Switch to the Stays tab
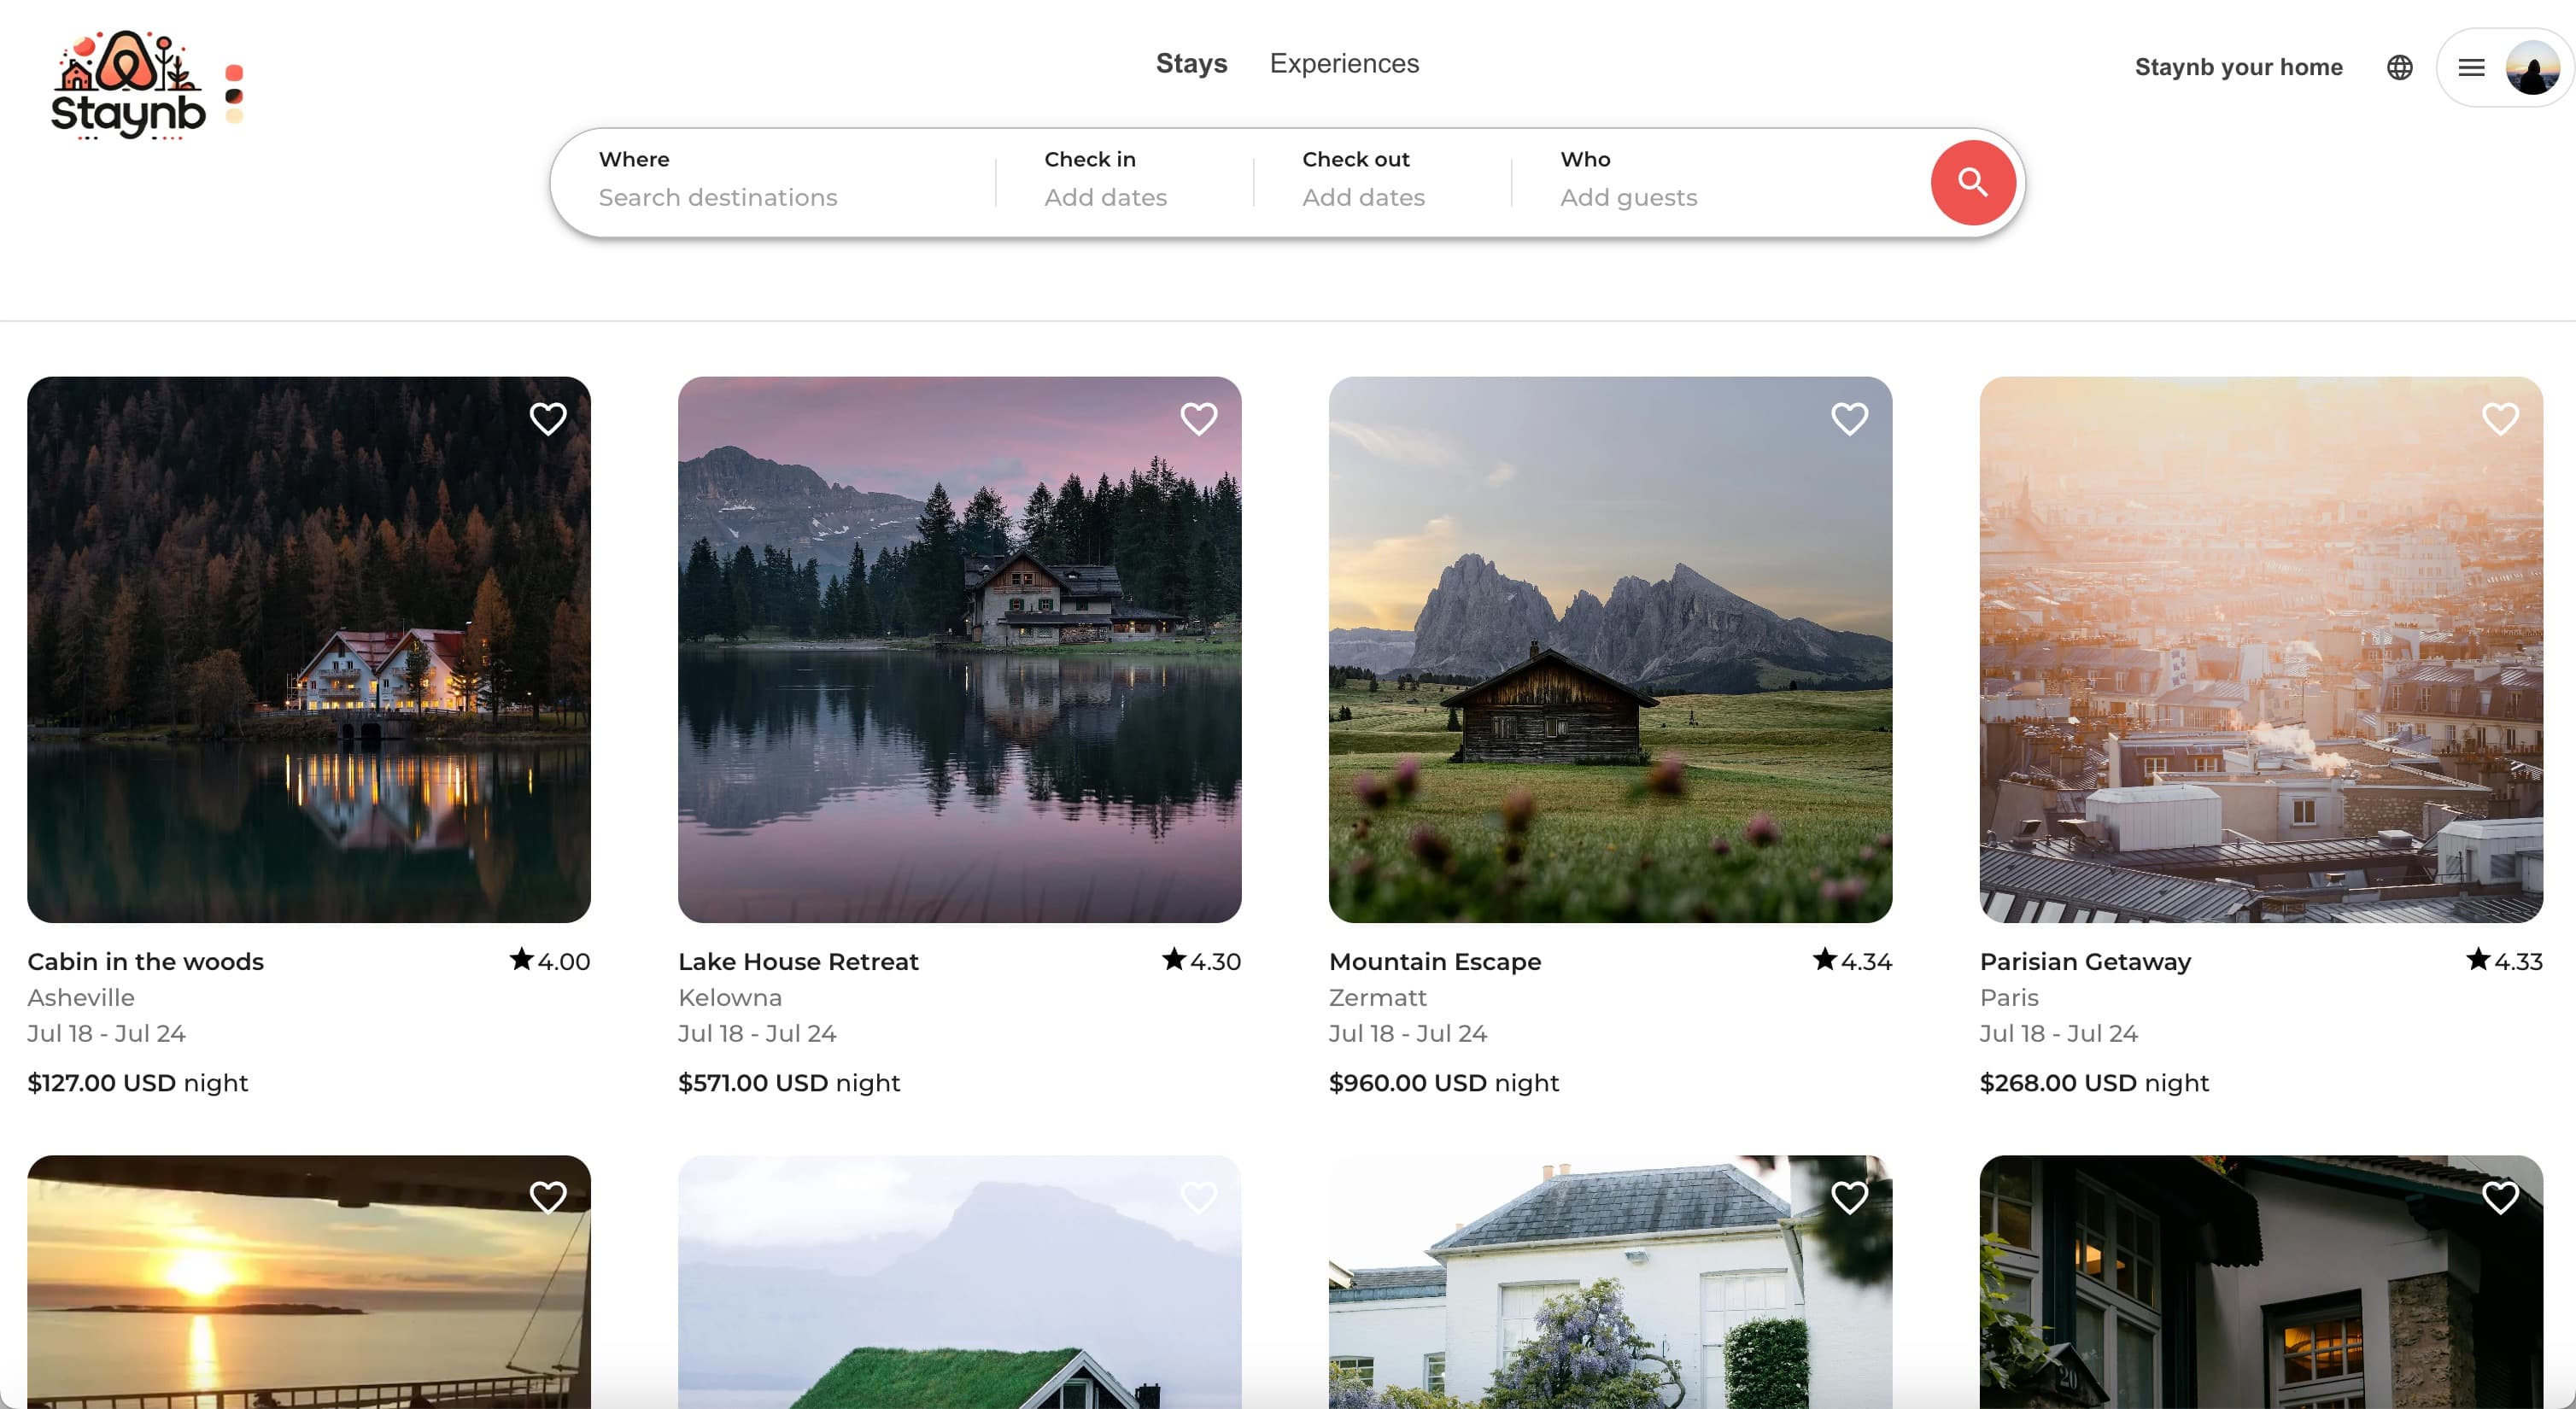 pos(1191,63)
